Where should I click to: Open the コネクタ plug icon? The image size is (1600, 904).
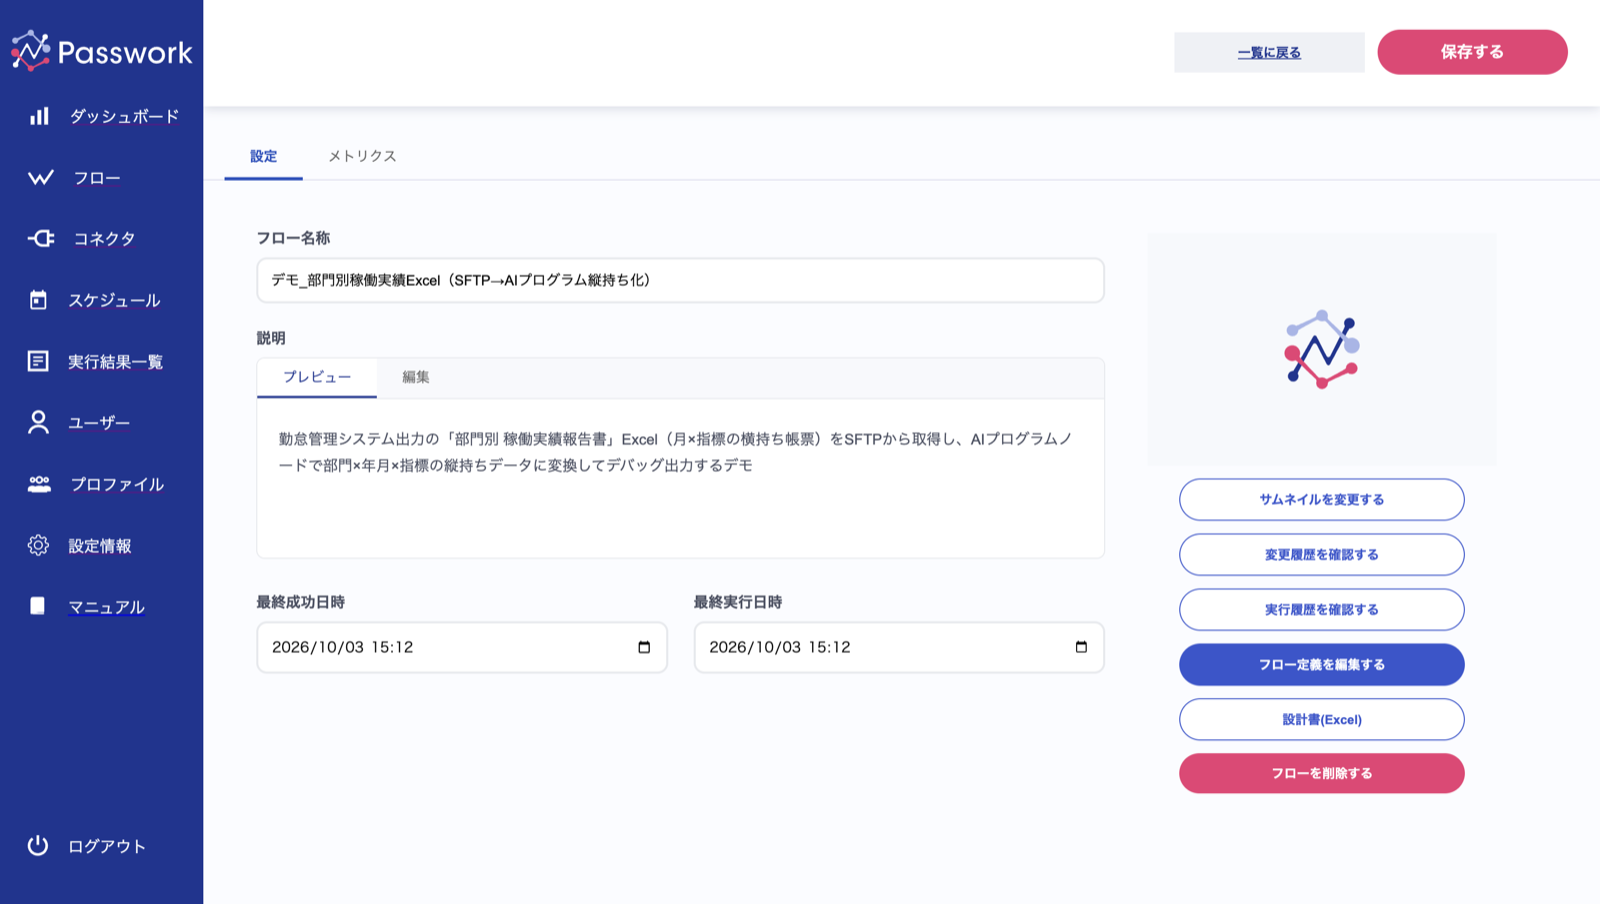tap(41, 238)
